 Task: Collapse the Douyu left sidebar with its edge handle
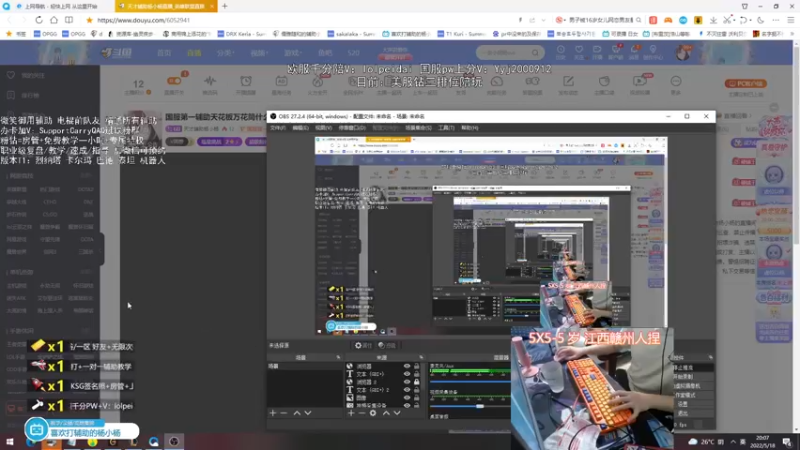[102, 248]
